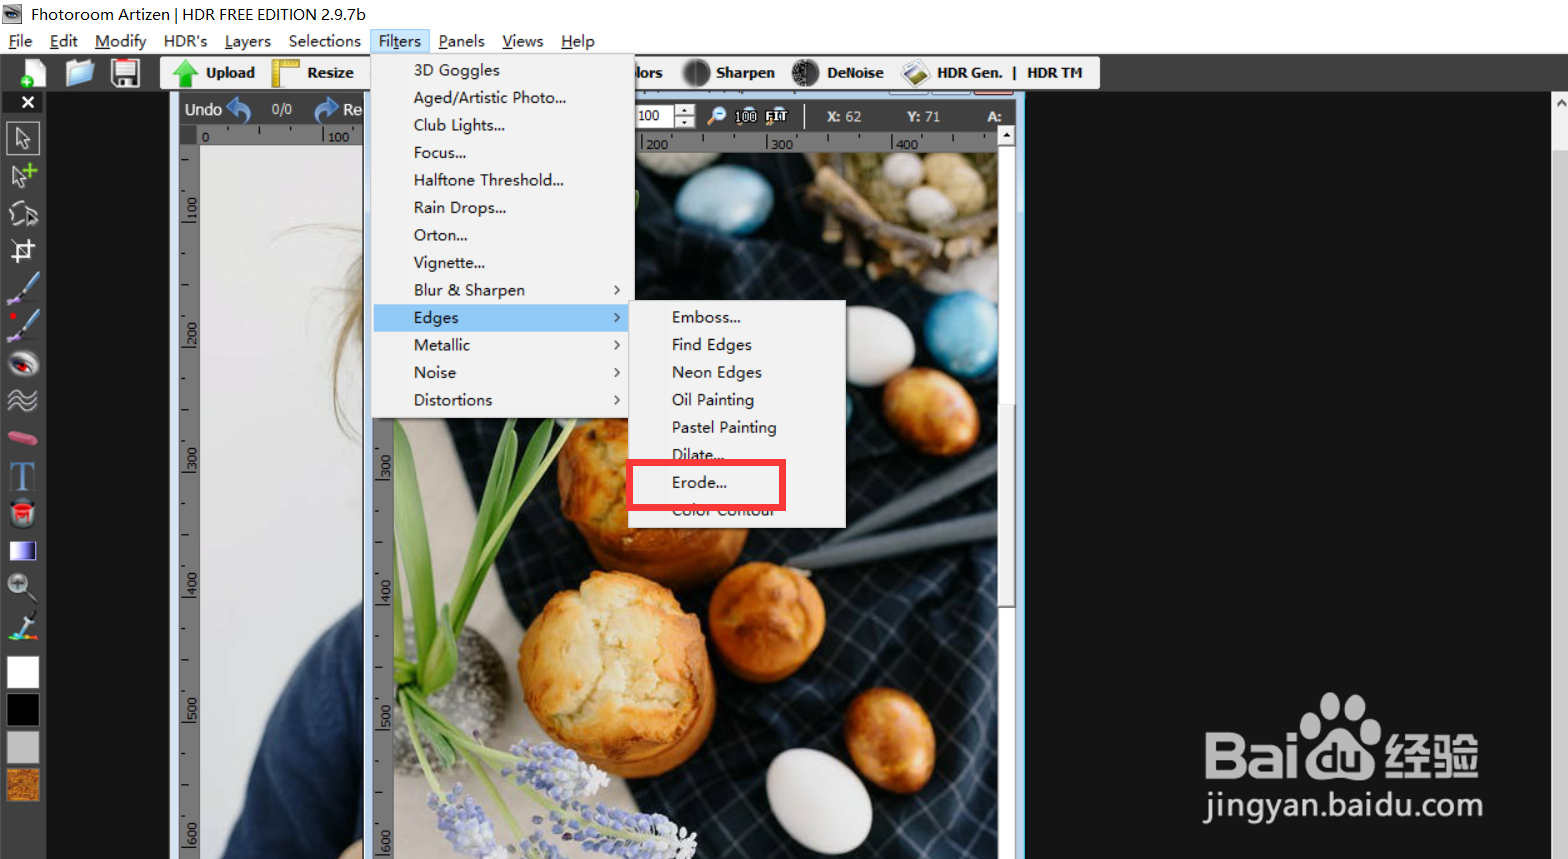Click the zoom field stepper arrows
This screenshot has height=859, width=1568.
click(x=684, y=116)
